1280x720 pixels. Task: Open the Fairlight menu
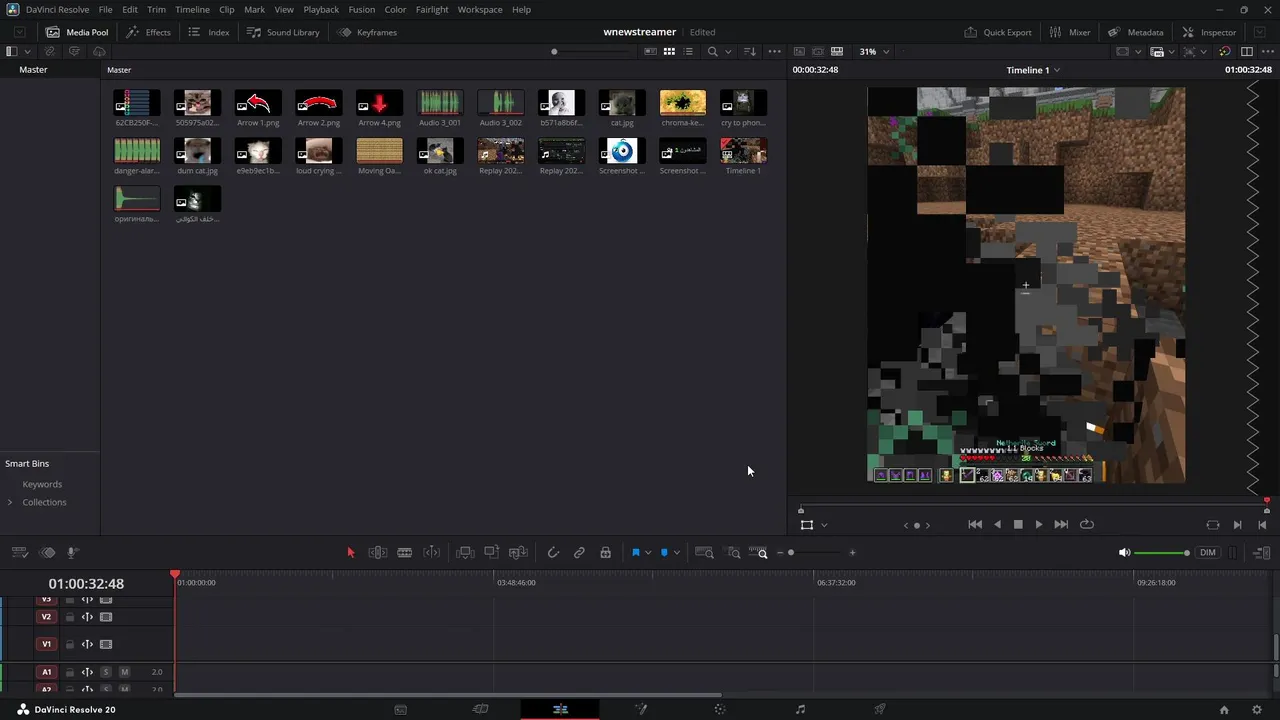coord(432,9)
